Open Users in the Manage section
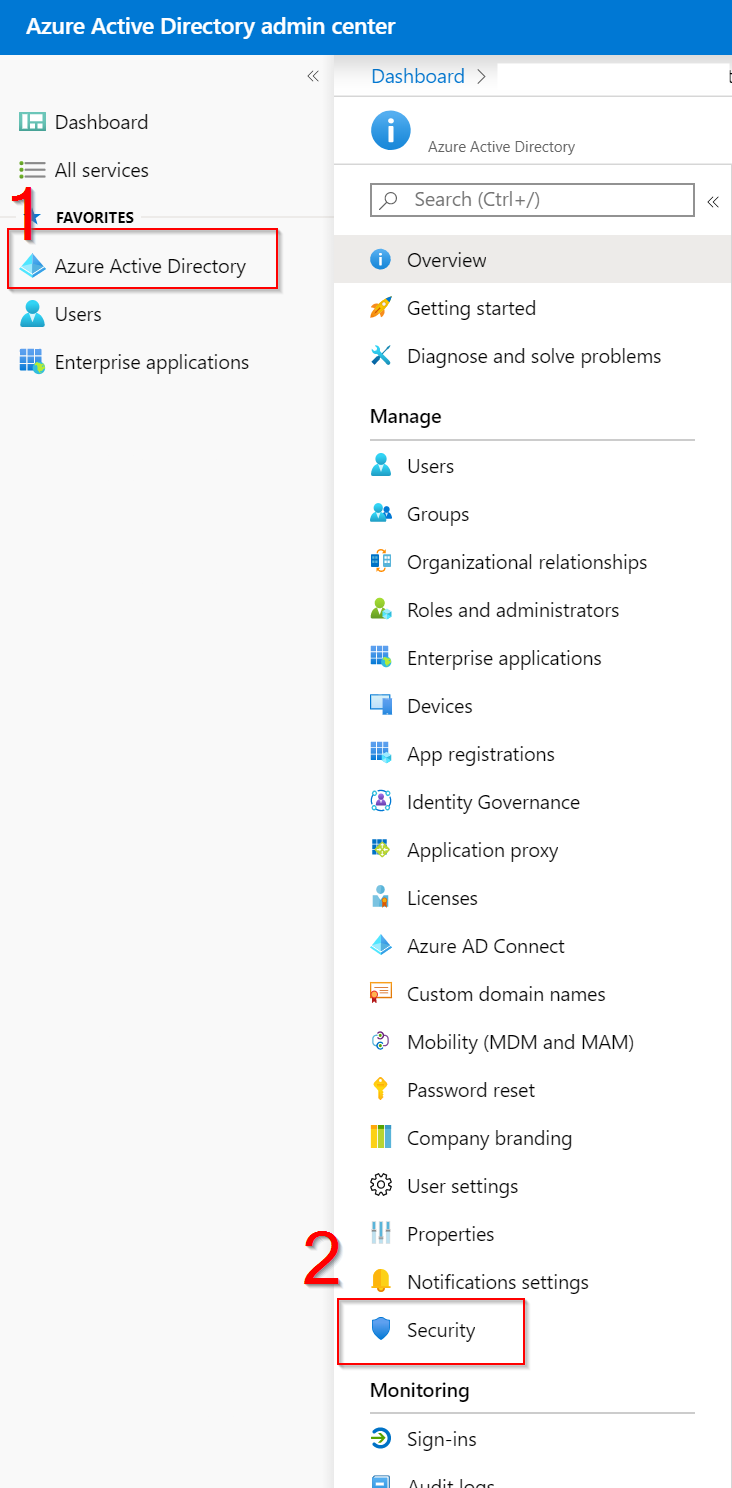732x1488 pixels. 430,466
